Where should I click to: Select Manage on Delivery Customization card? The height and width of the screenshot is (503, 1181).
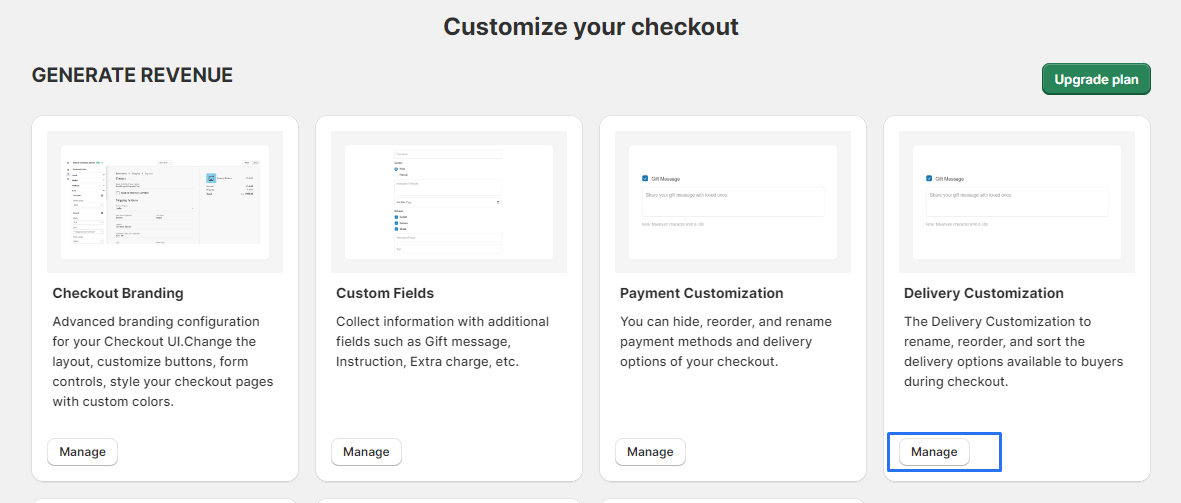(934, 452)
